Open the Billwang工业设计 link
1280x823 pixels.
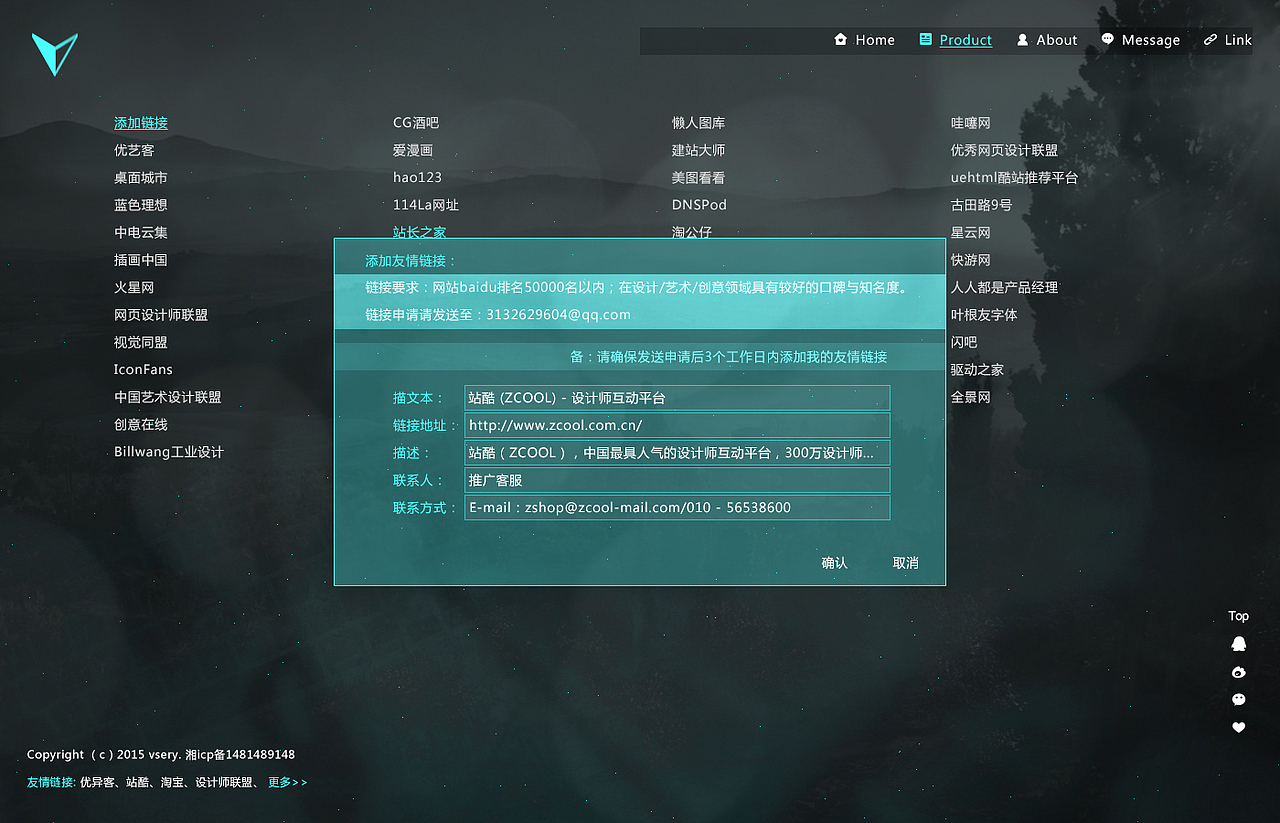click(x=169, y=452)
